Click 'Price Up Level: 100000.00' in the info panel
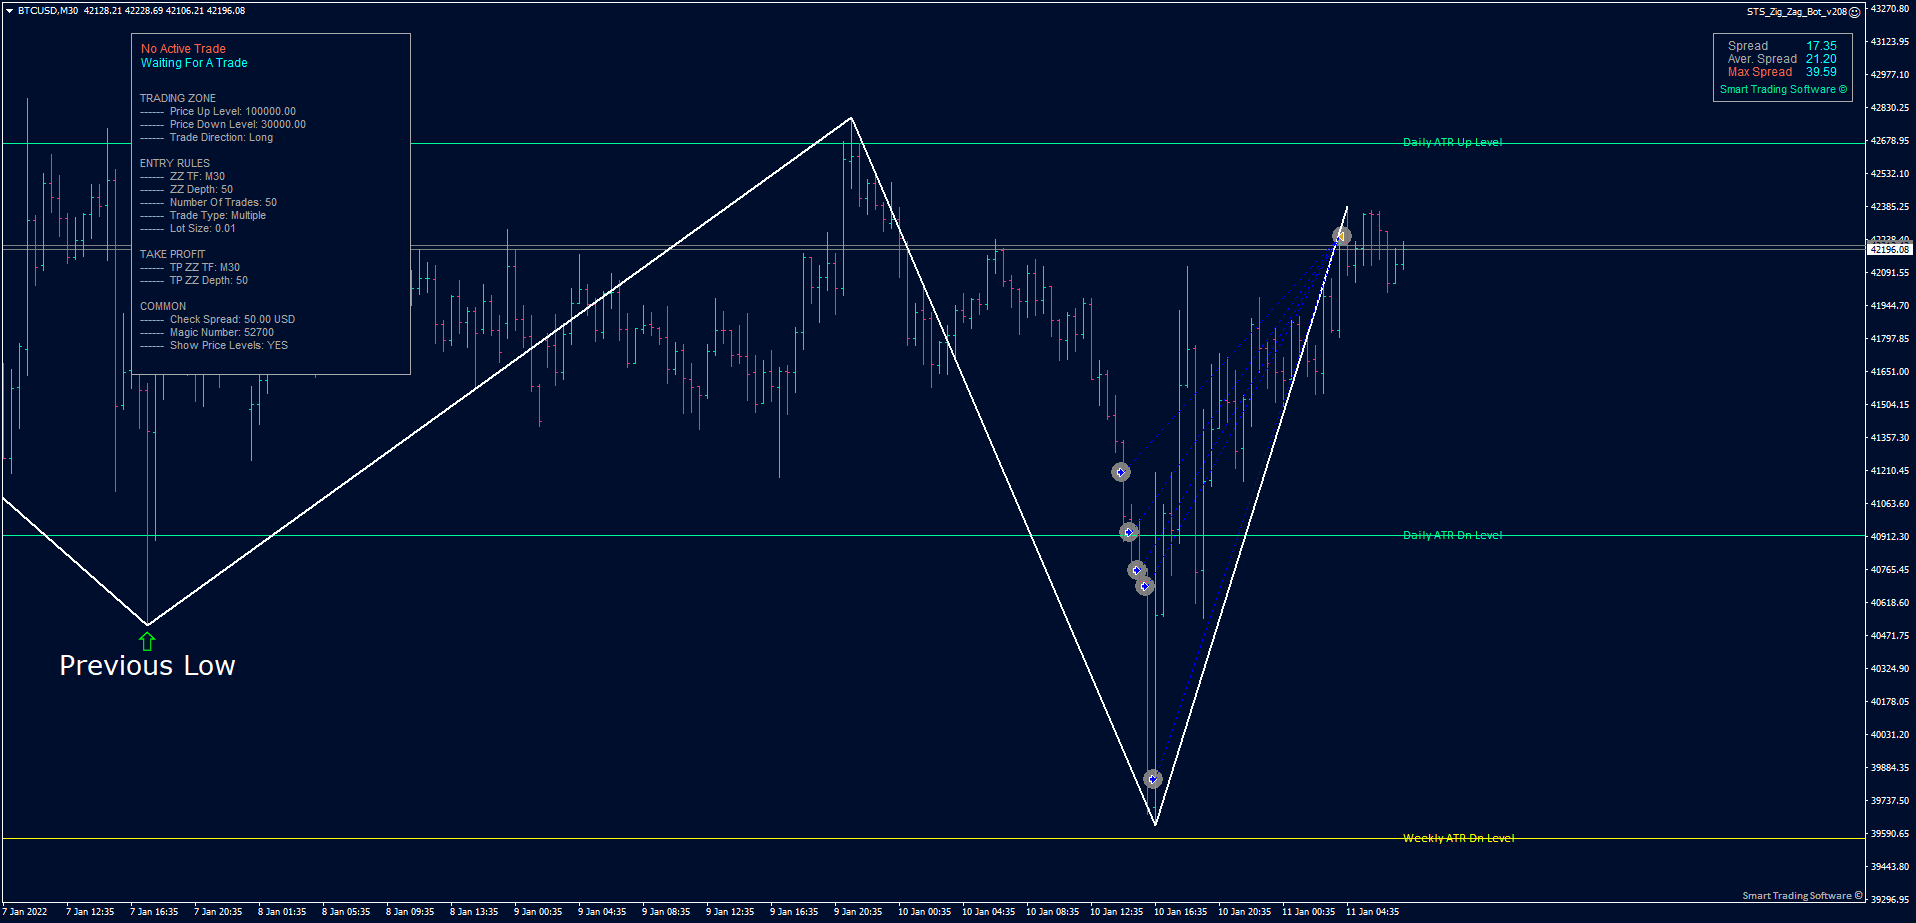This screenshot has height=923, width=1916. (233, 111)
